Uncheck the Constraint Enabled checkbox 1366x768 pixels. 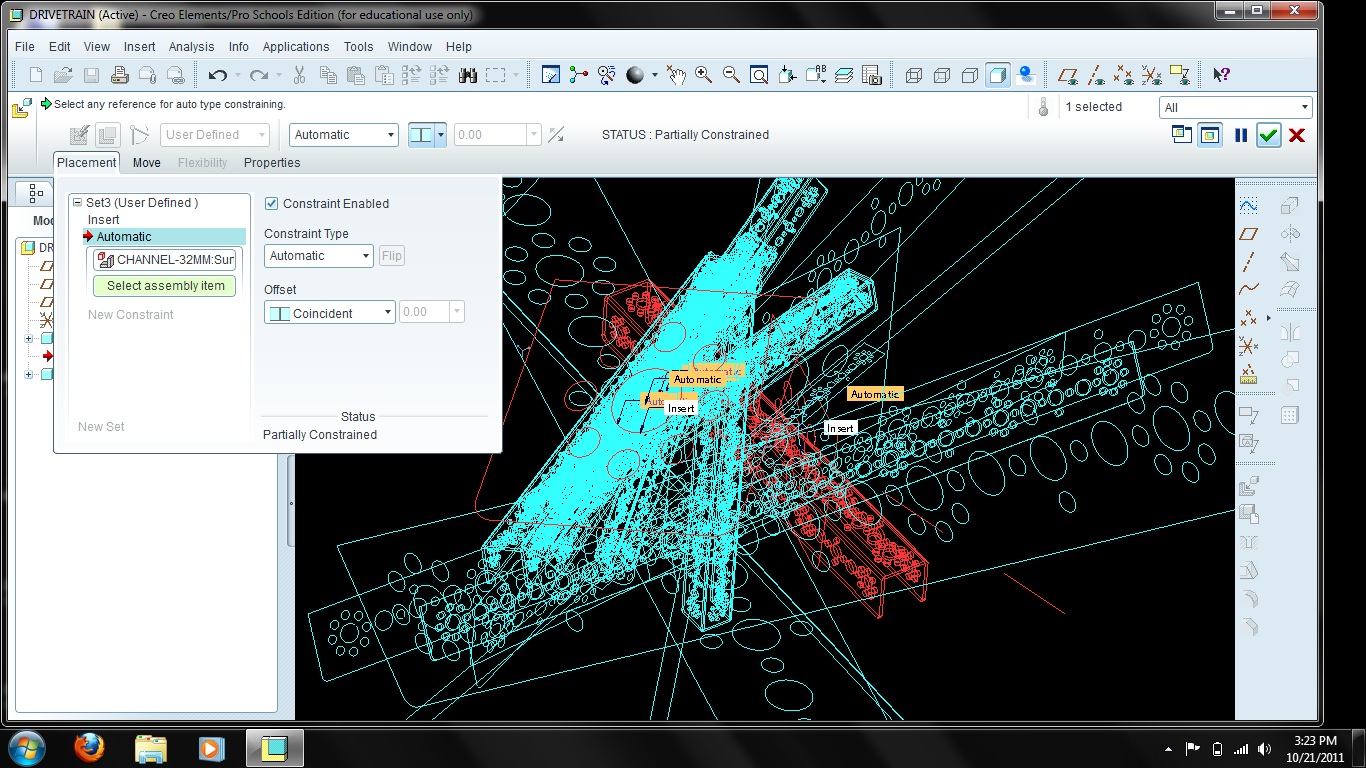271,204
